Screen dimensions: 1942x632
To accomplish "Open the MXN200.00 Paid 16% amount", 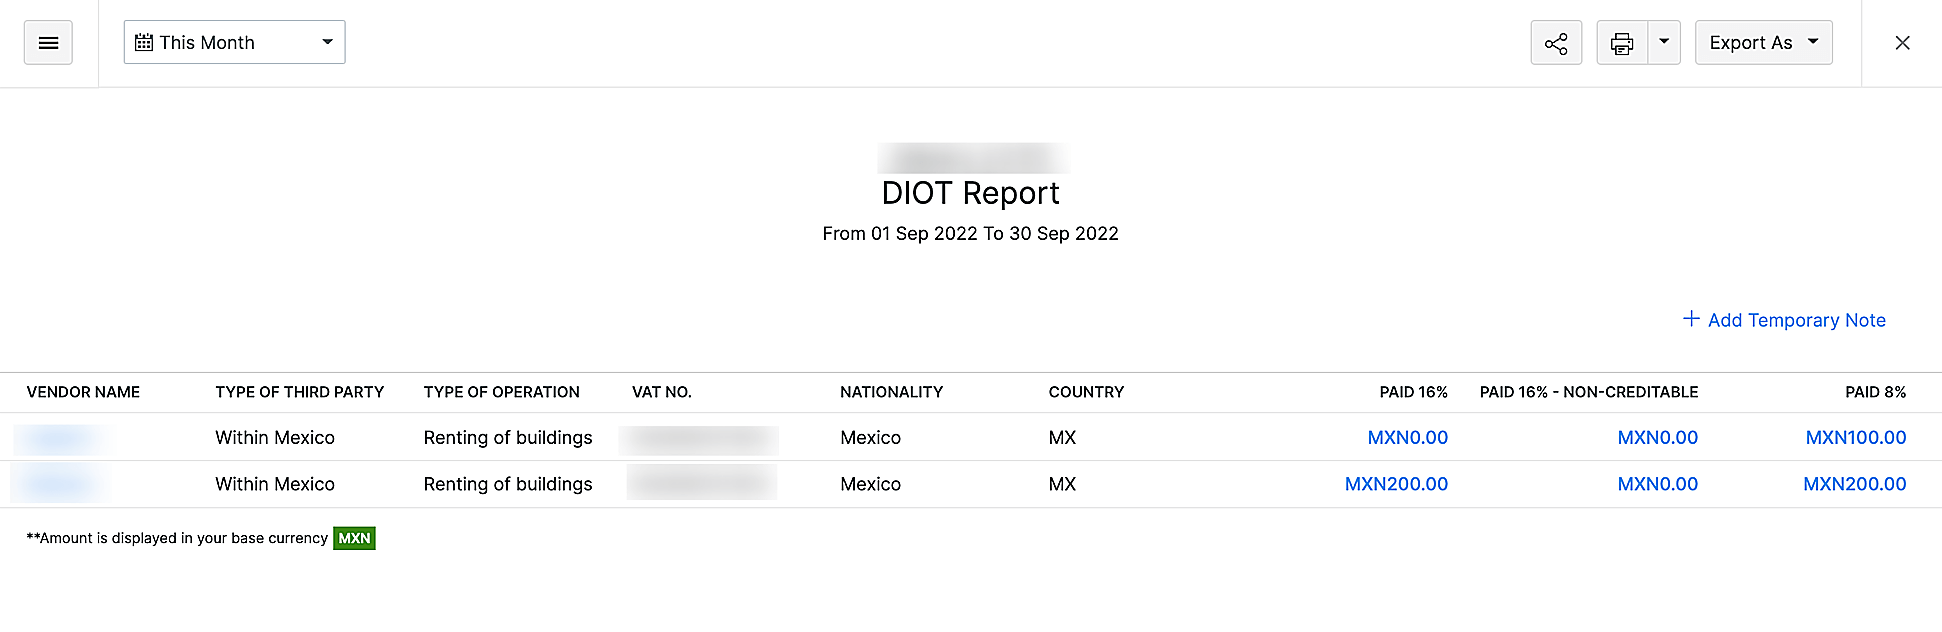I will (x=1396, y=484).
